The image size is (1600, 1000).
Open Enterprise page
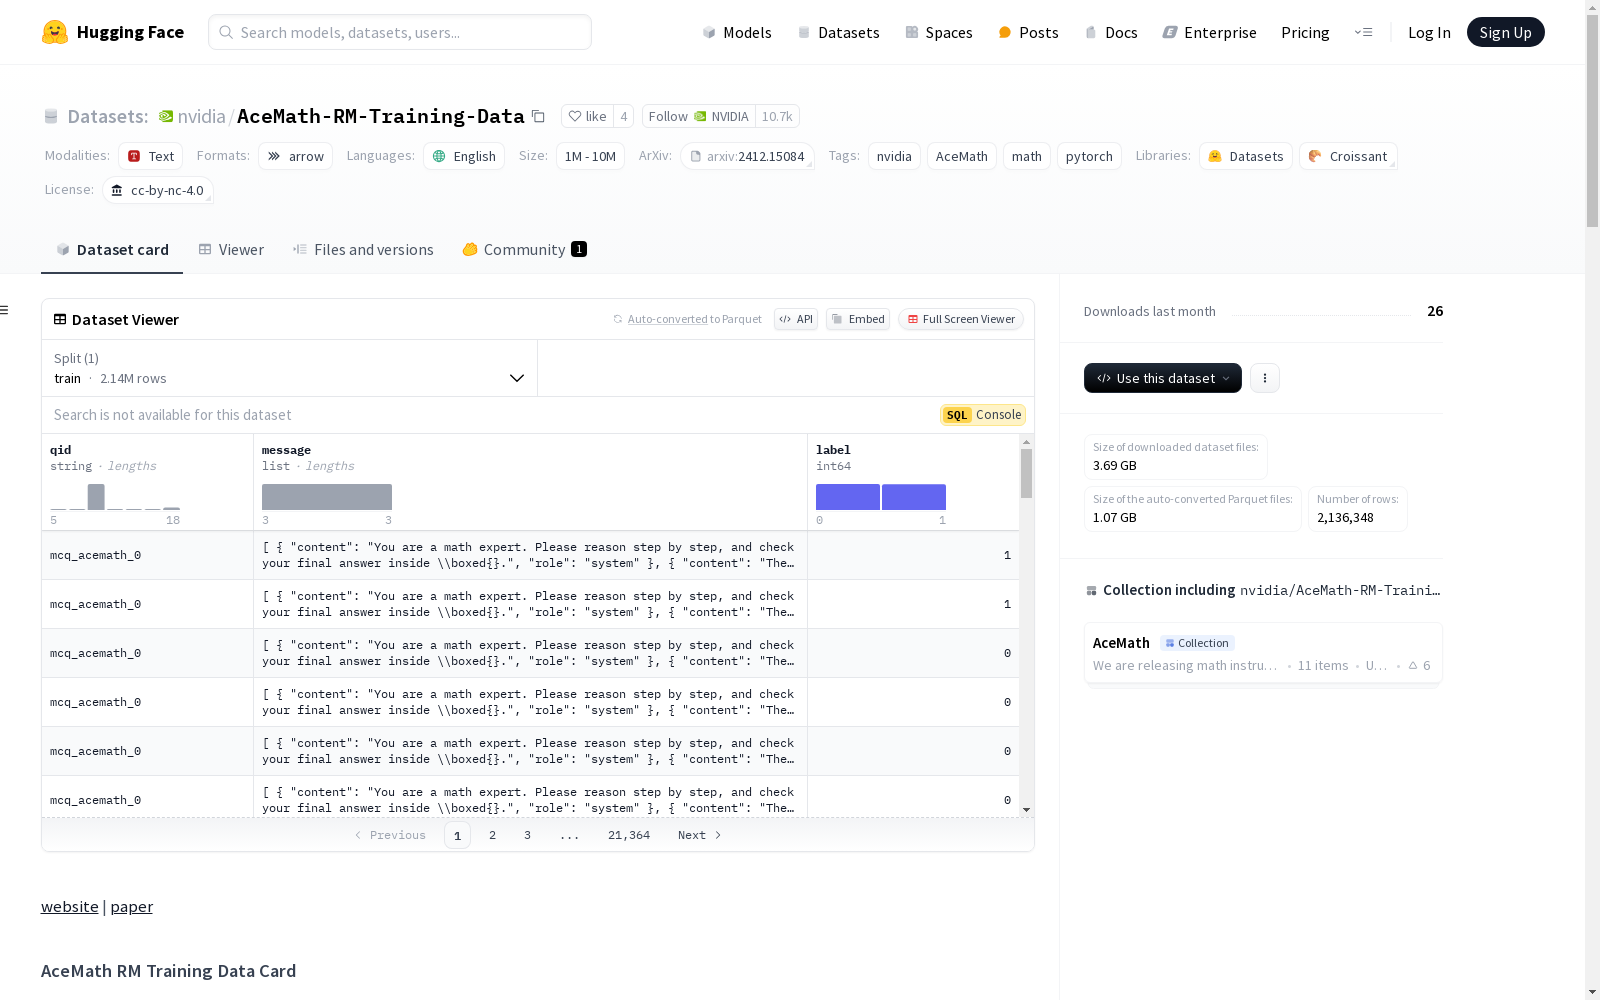[1209, 32]
